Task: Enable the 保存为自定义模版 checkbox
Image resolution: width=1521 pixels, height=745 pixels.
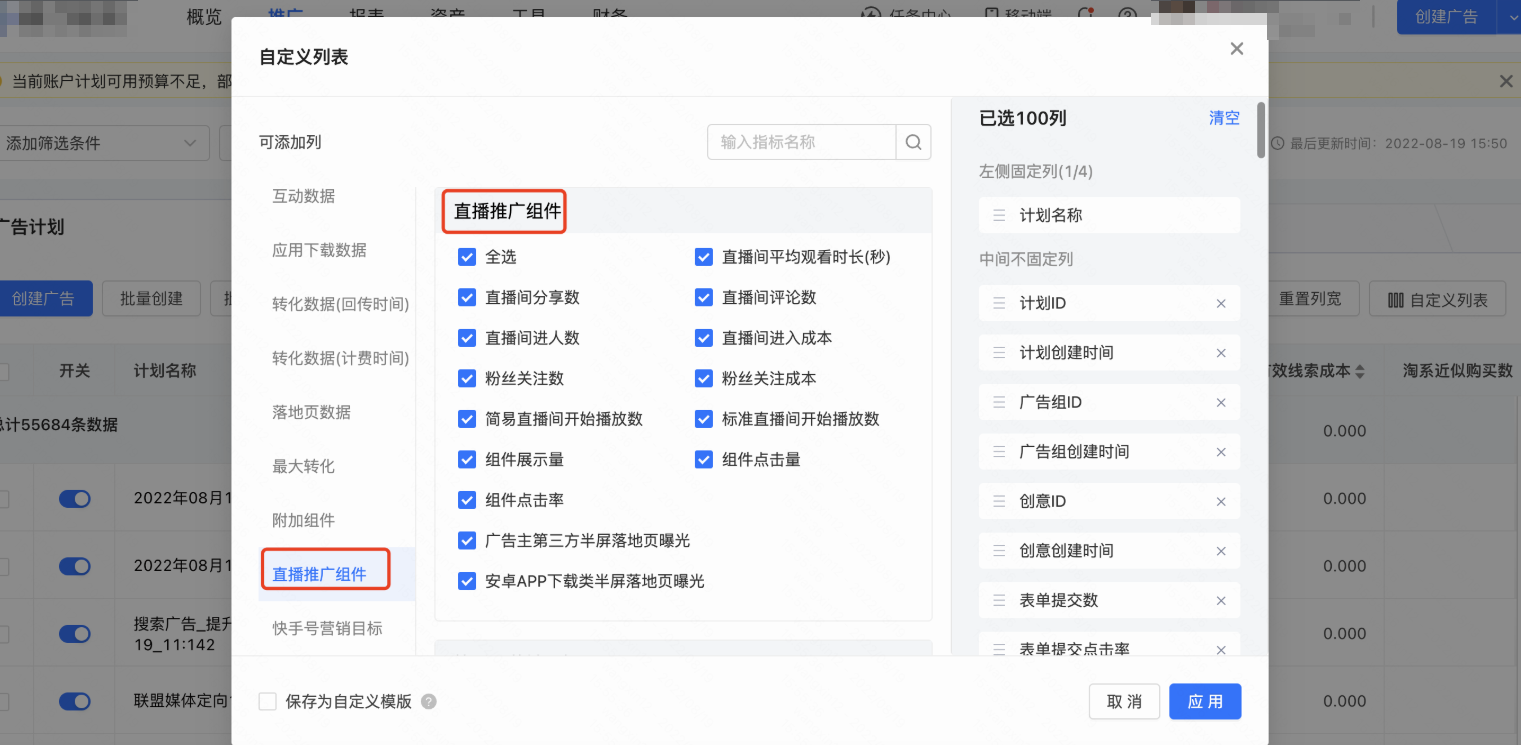Action: (x=267, y=702)
